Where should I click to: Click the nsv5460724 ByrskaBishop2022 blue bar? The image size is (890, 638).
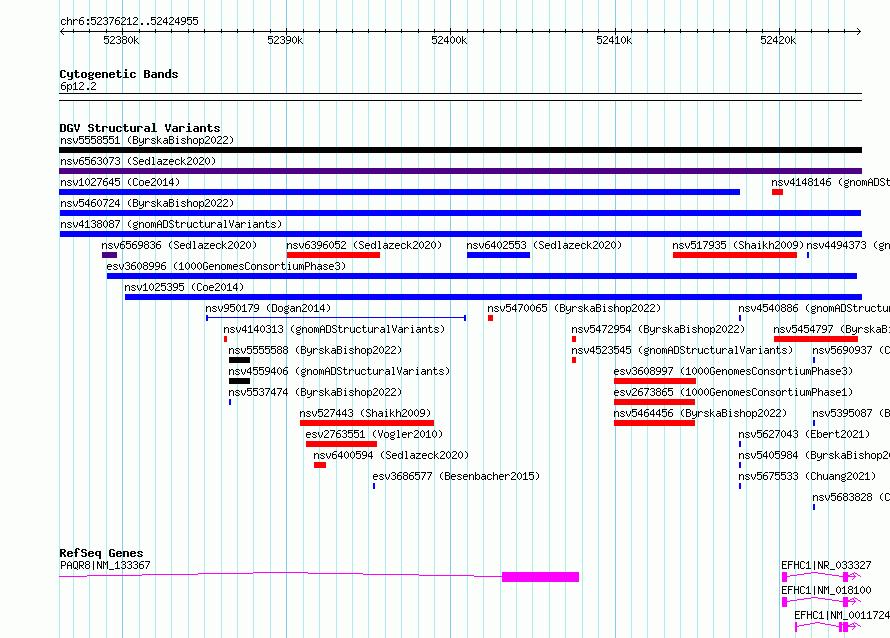coord(460,213)
